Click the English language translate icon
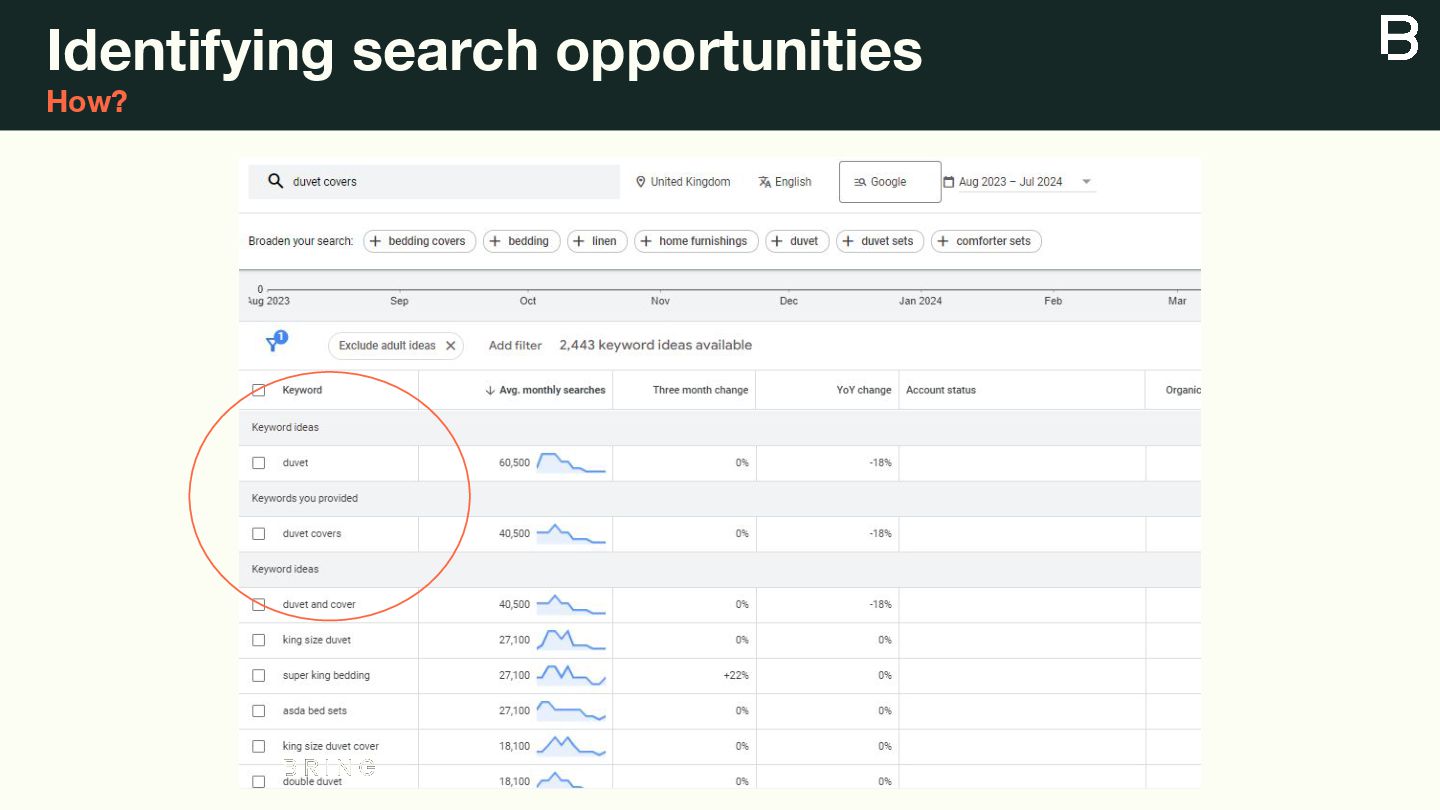The width and height of the screenshot is (1440, 810). (x=765, y=182)
